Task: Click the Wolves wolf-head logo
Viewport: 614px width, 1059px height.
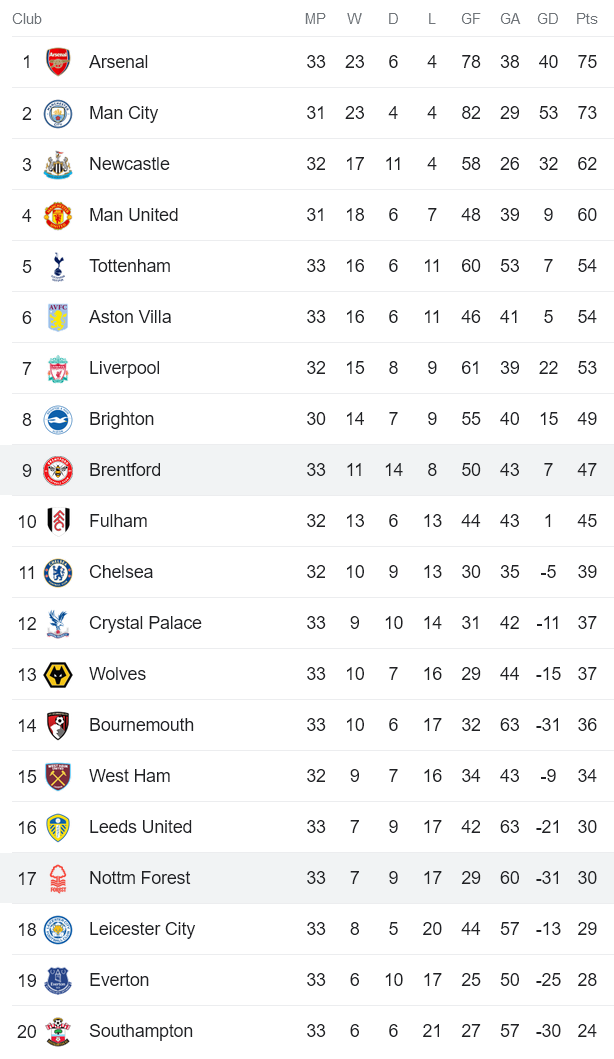Action: (58, 674)
